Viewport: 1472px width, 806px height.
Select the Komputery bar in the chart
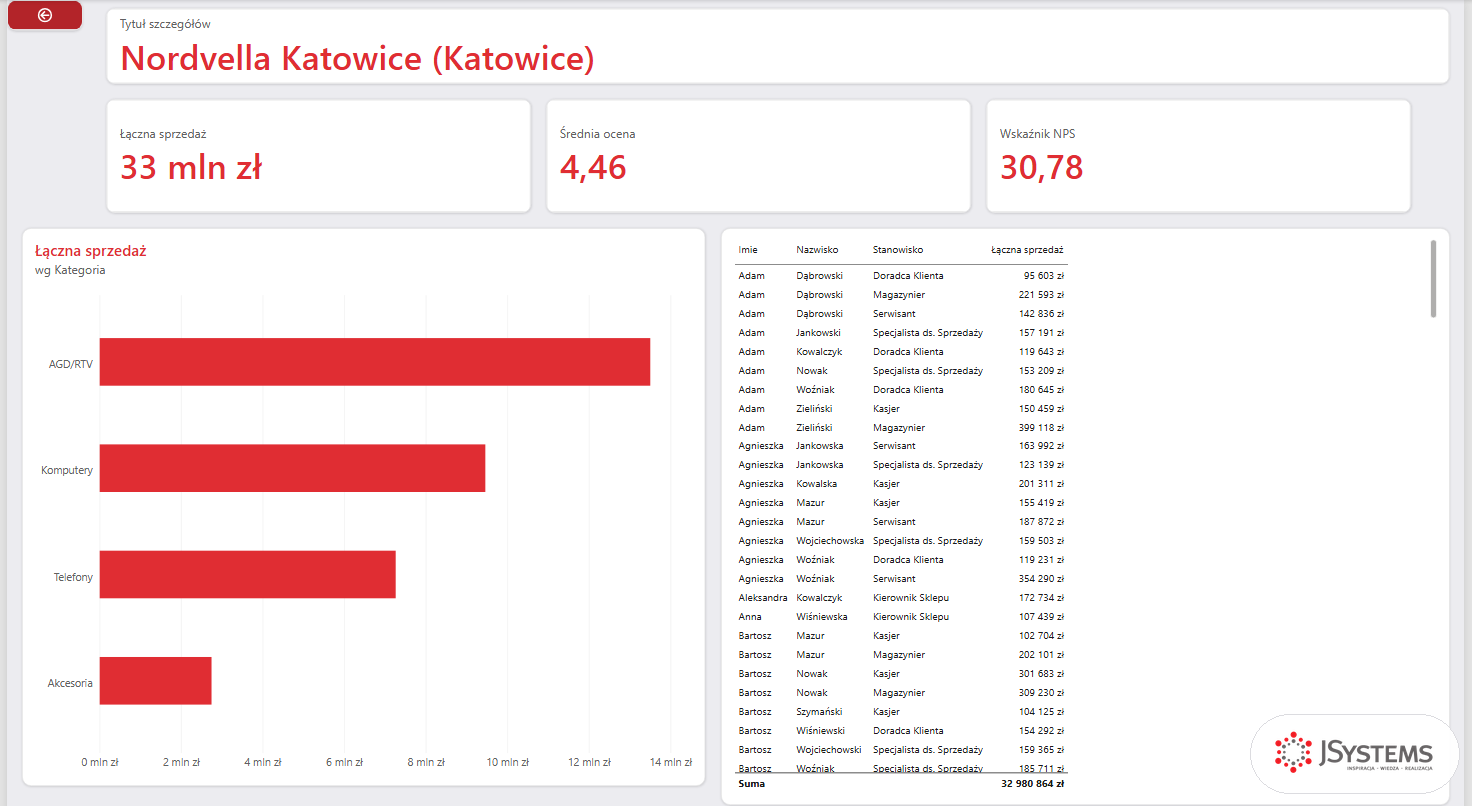click(x=292, y=468)
